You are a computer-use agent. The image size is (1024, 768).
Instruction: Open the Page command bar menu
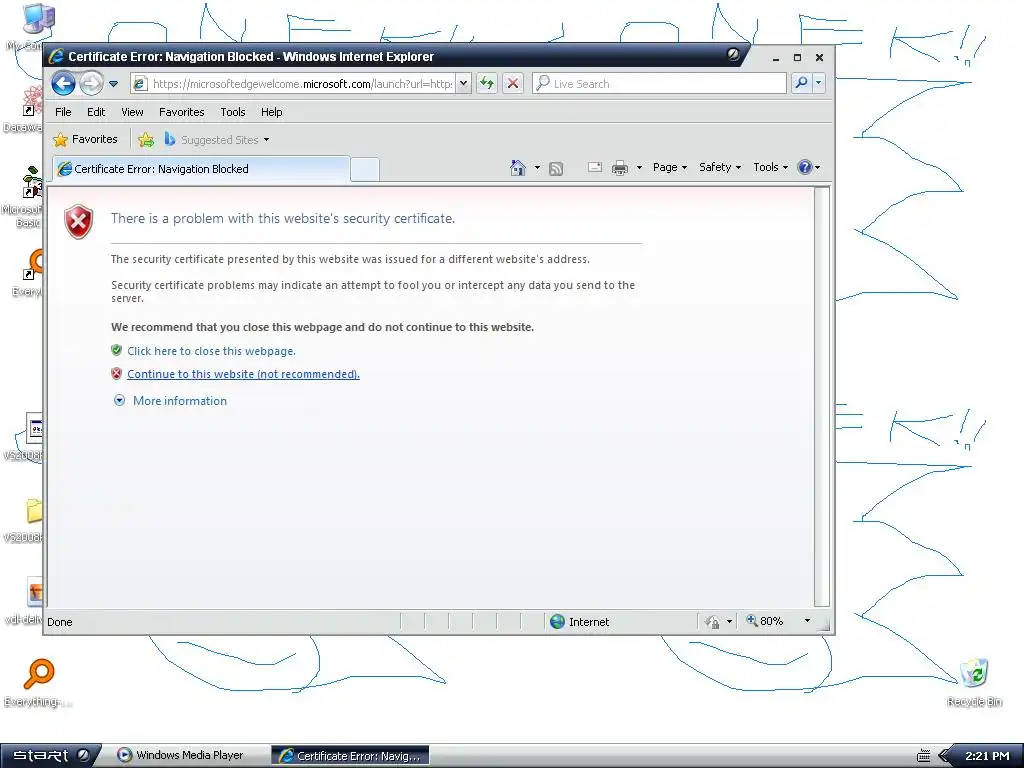tap(670, 167)
